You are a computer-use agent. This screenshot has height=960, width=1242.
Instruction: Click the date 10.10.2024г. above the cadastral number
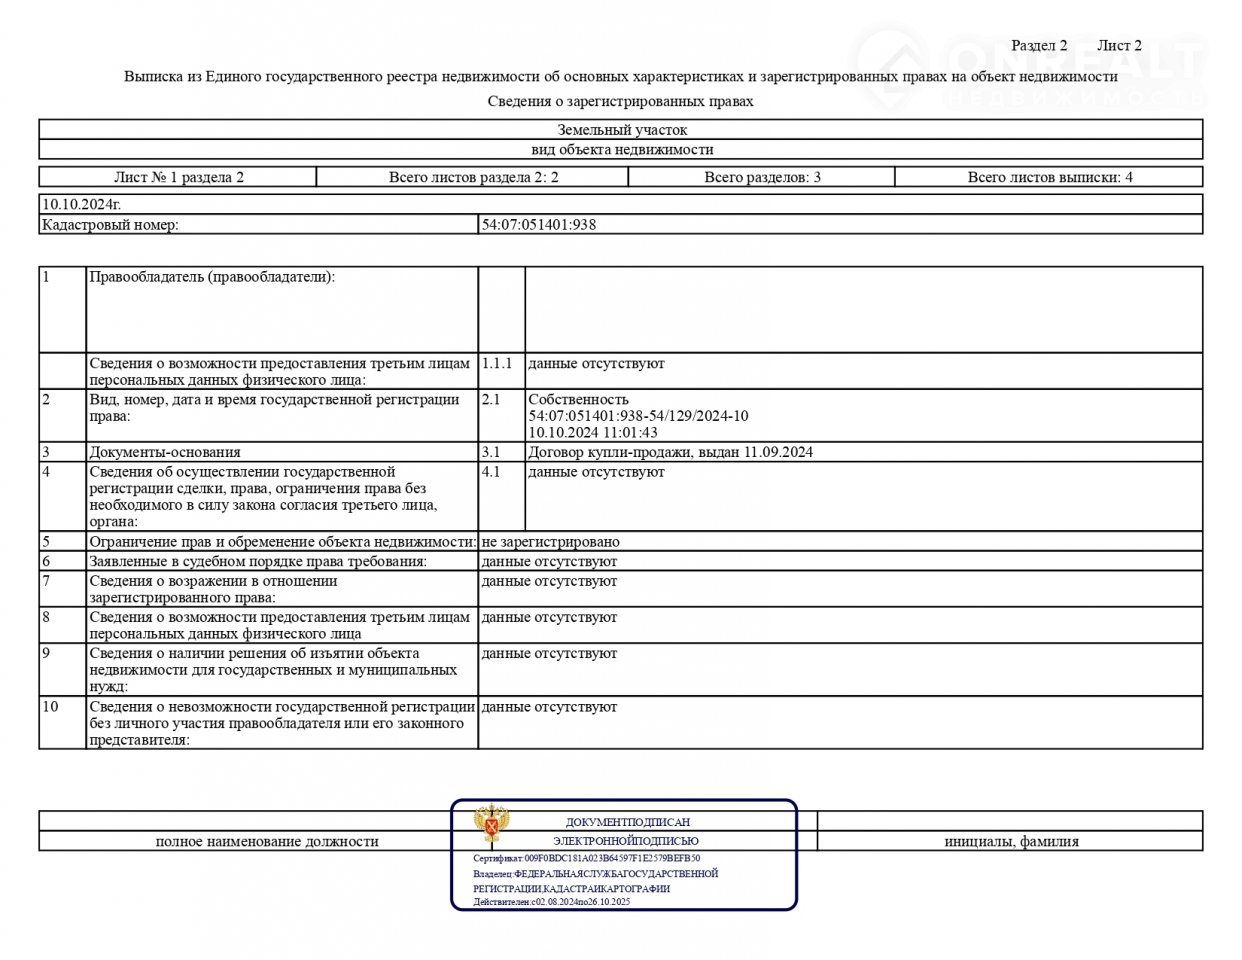pyautogui.click(x=82, y=204)
